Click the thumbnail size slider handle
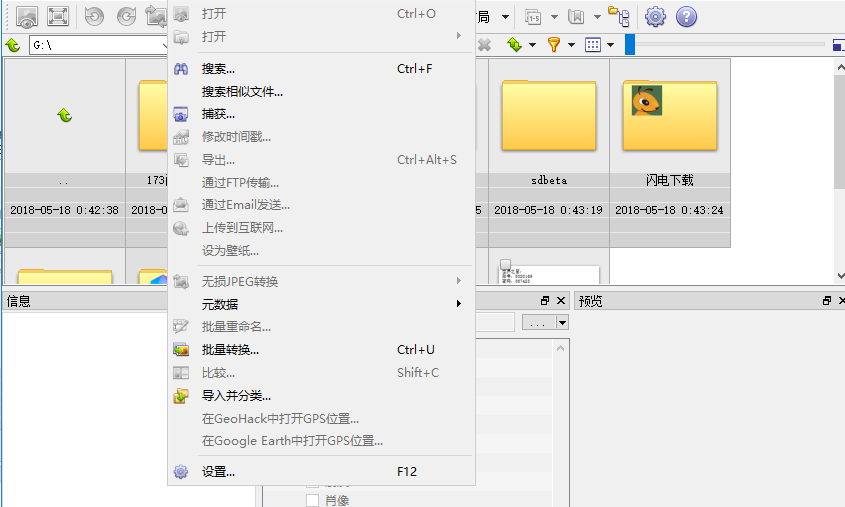Viewport: 845px width, 507px height. [x=630, y=45]
